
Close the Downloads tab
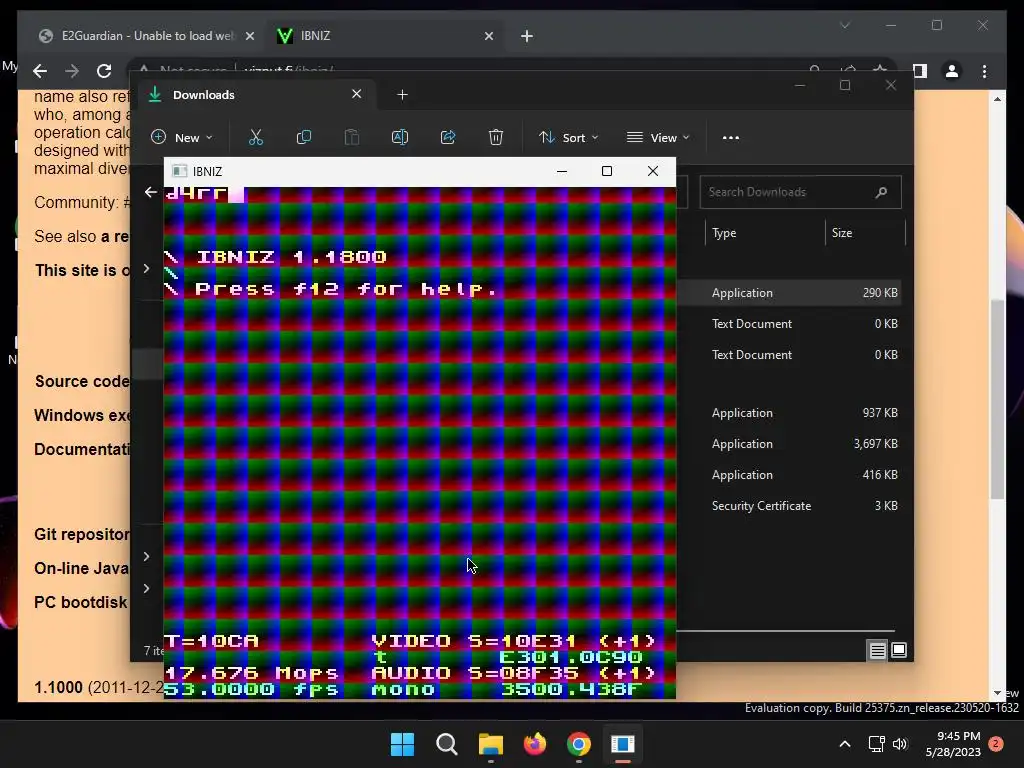coord(357,94)
